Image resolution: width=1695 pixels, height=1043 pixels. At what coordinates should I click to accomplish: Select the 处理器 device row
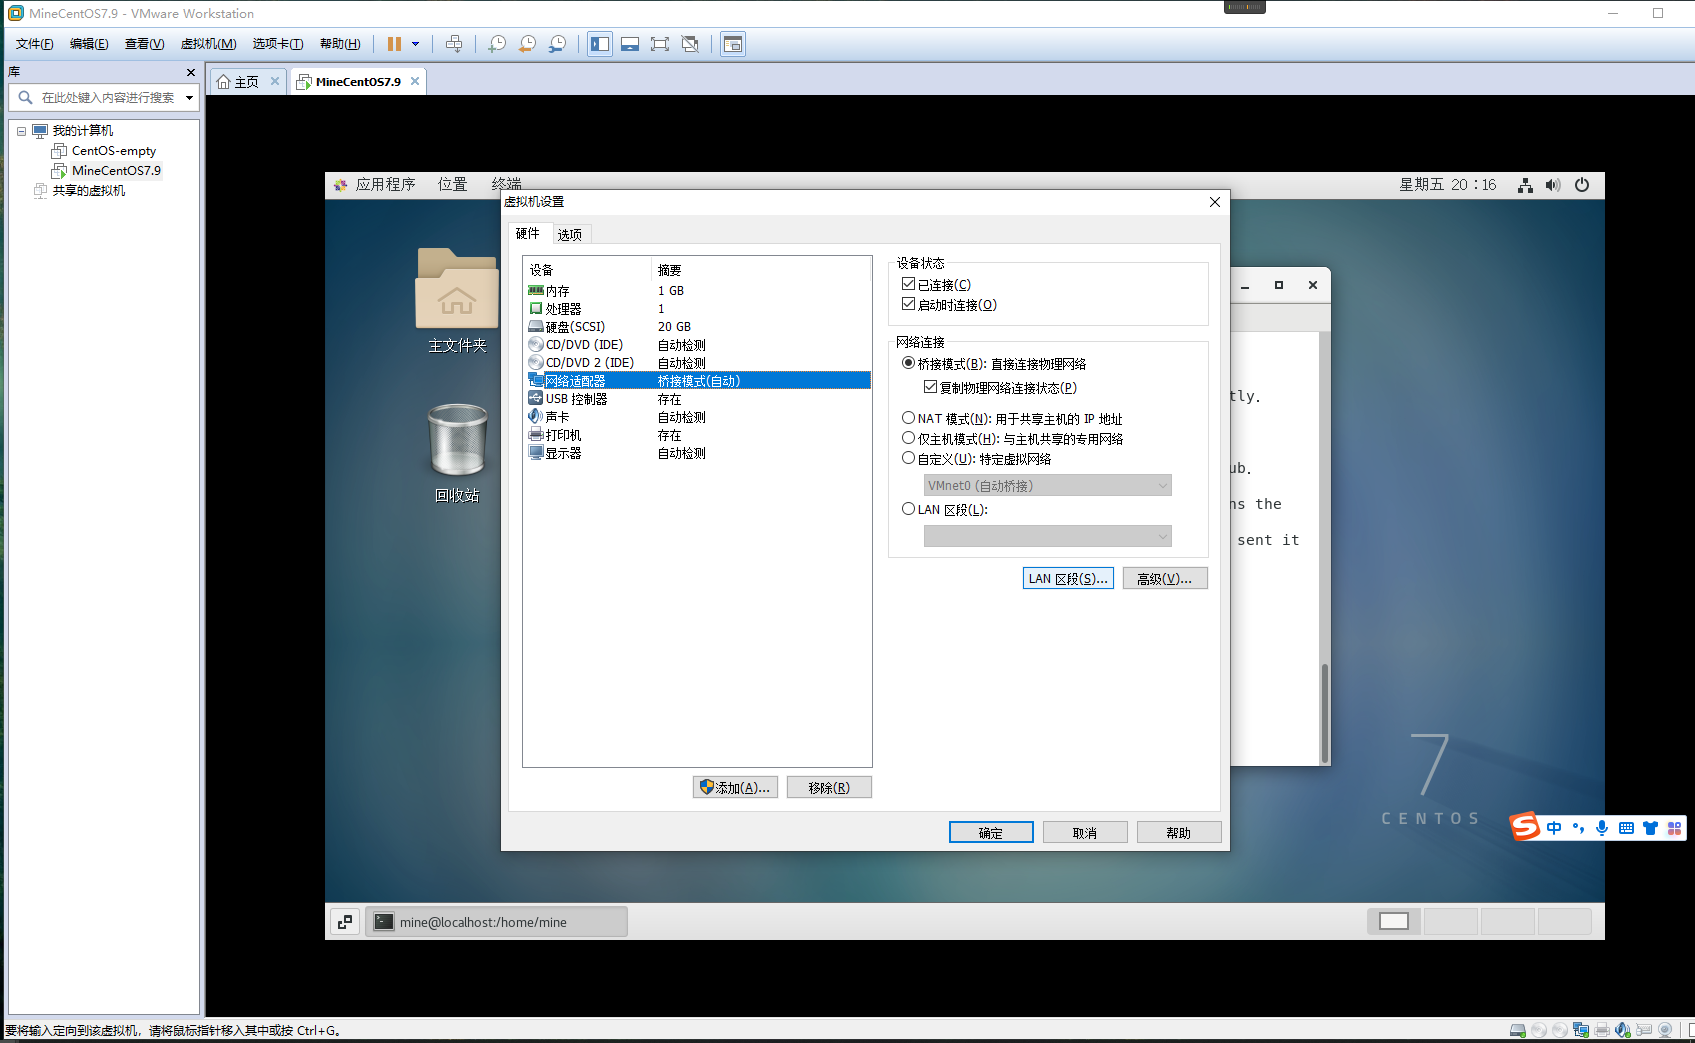(698, 309)
